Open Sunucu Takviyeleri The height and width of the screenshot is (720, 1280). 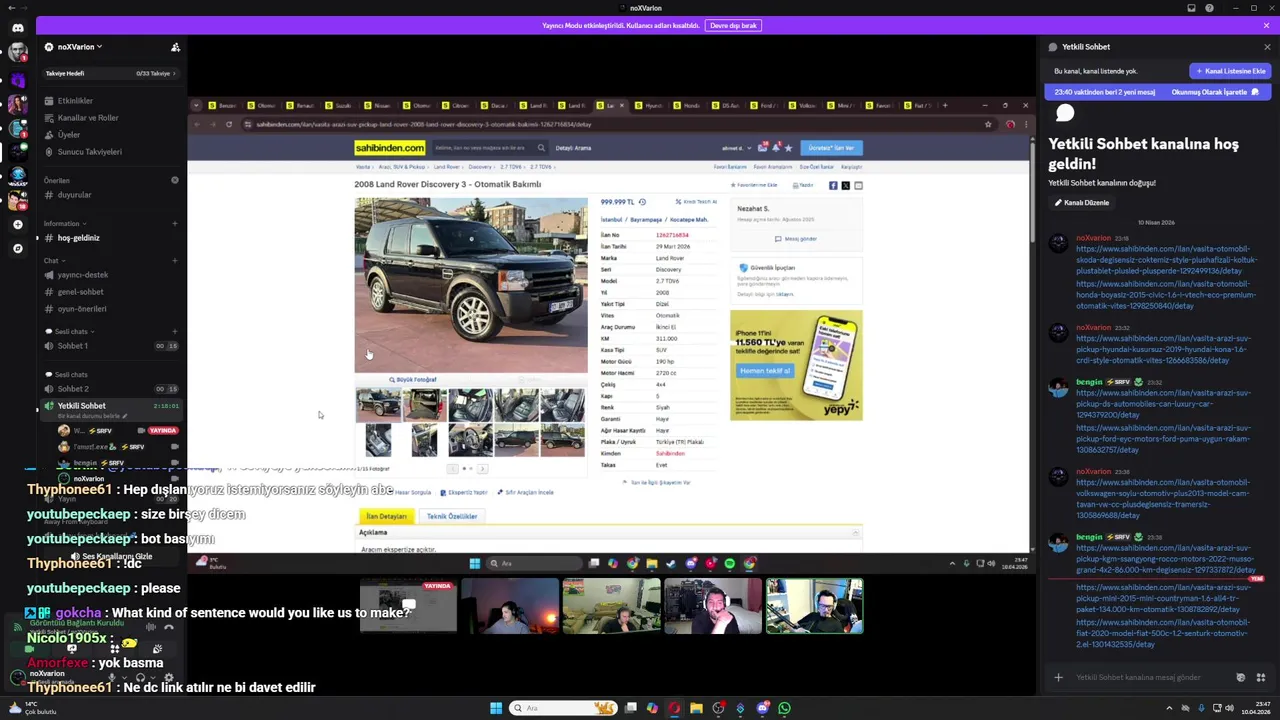click(110, 152)
